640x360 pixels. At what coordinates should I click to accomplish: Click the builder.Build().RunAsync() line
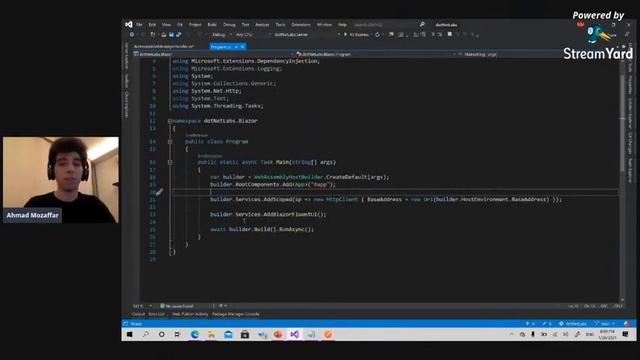[262, 229]
